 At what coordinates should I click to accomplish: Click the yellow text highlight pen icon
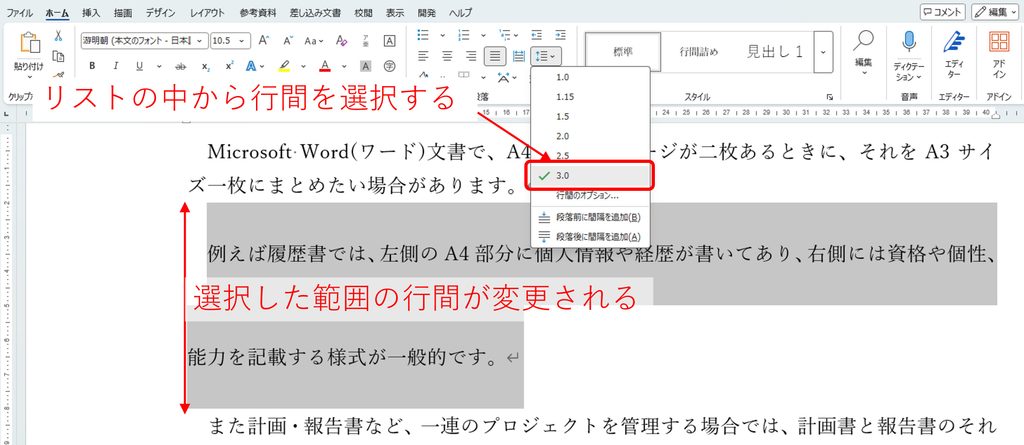[x=284, y=66]
